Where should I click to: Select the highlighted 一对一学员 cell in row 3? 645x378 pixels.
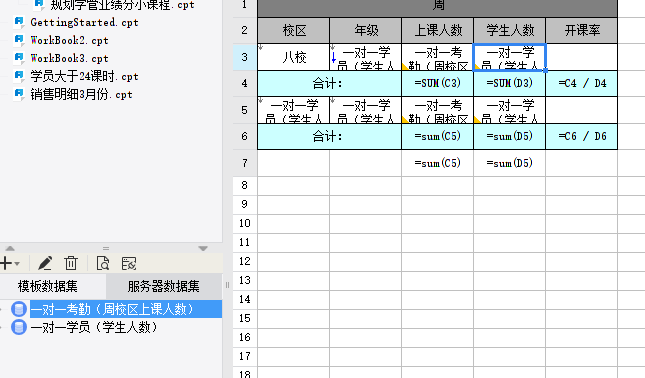coord(509,57)
